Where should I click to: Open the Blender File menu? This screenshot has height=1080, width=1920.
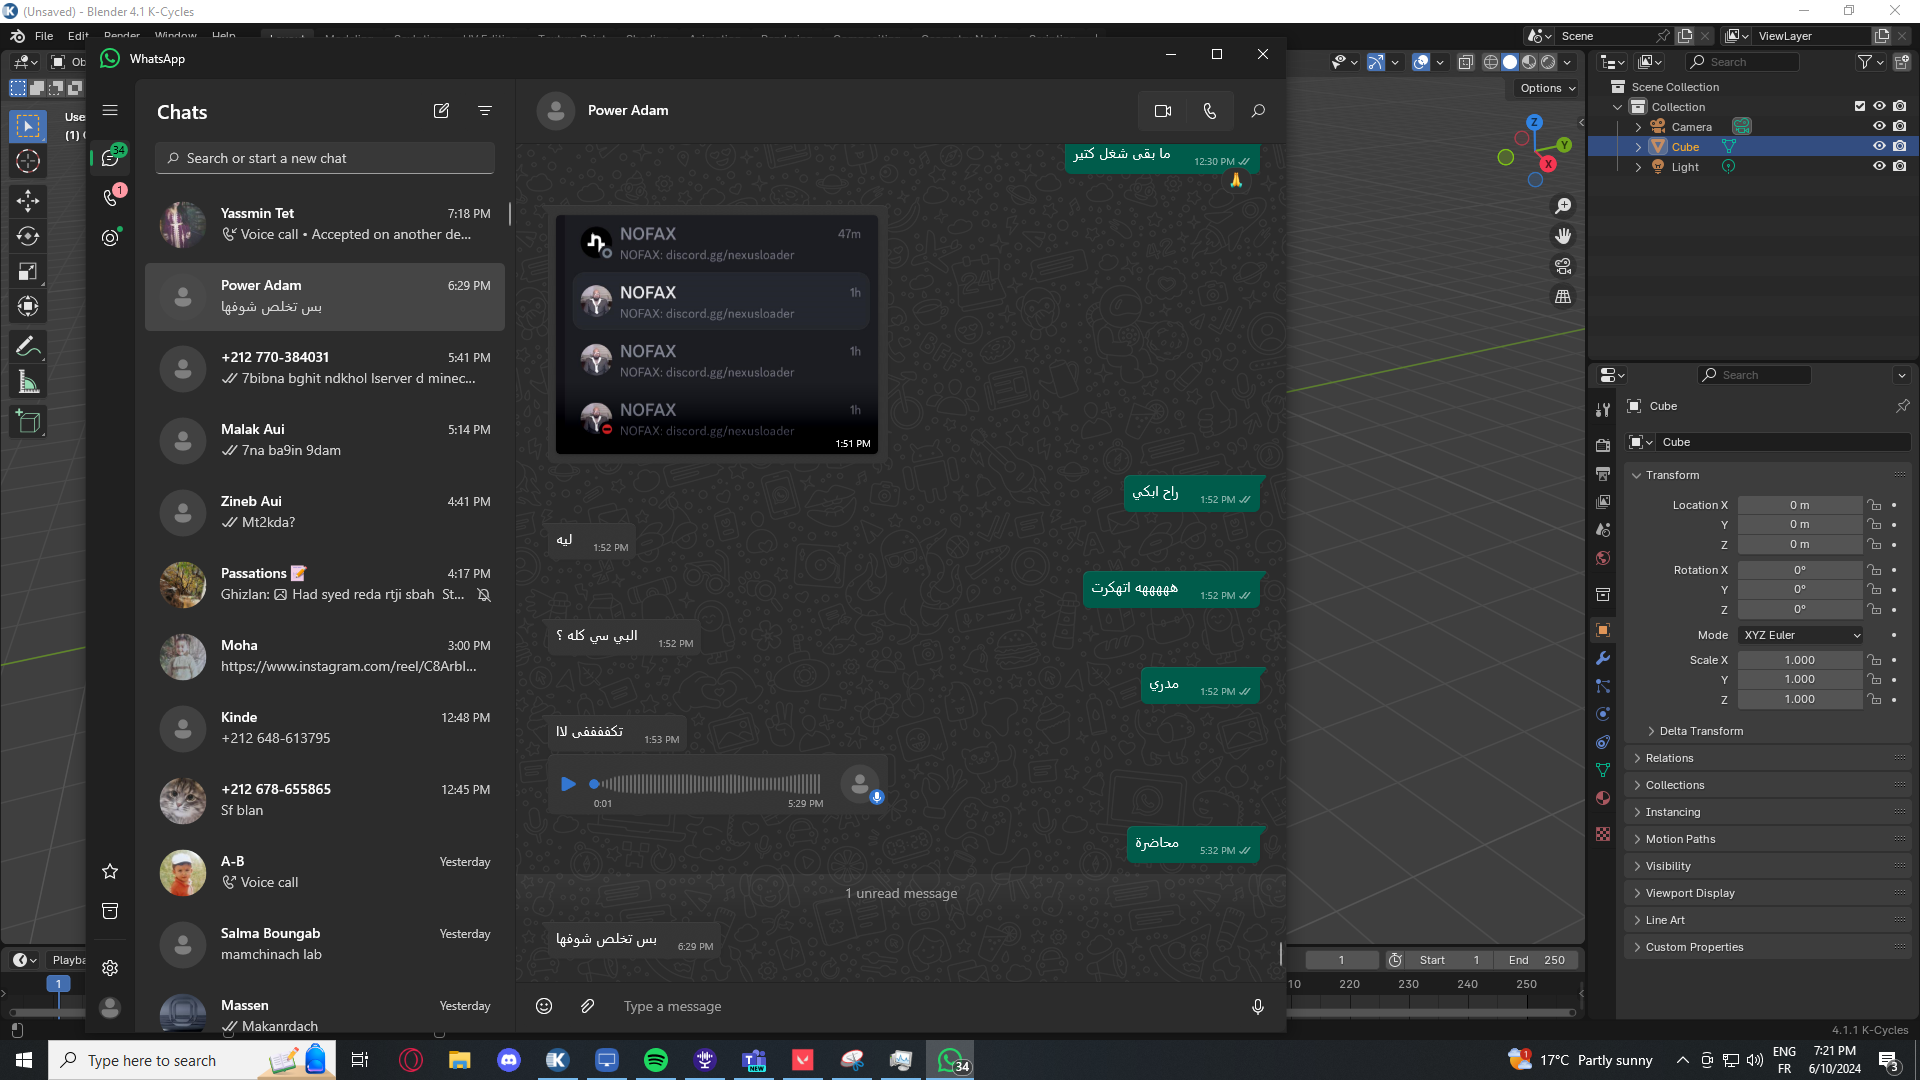click(44, 36)
